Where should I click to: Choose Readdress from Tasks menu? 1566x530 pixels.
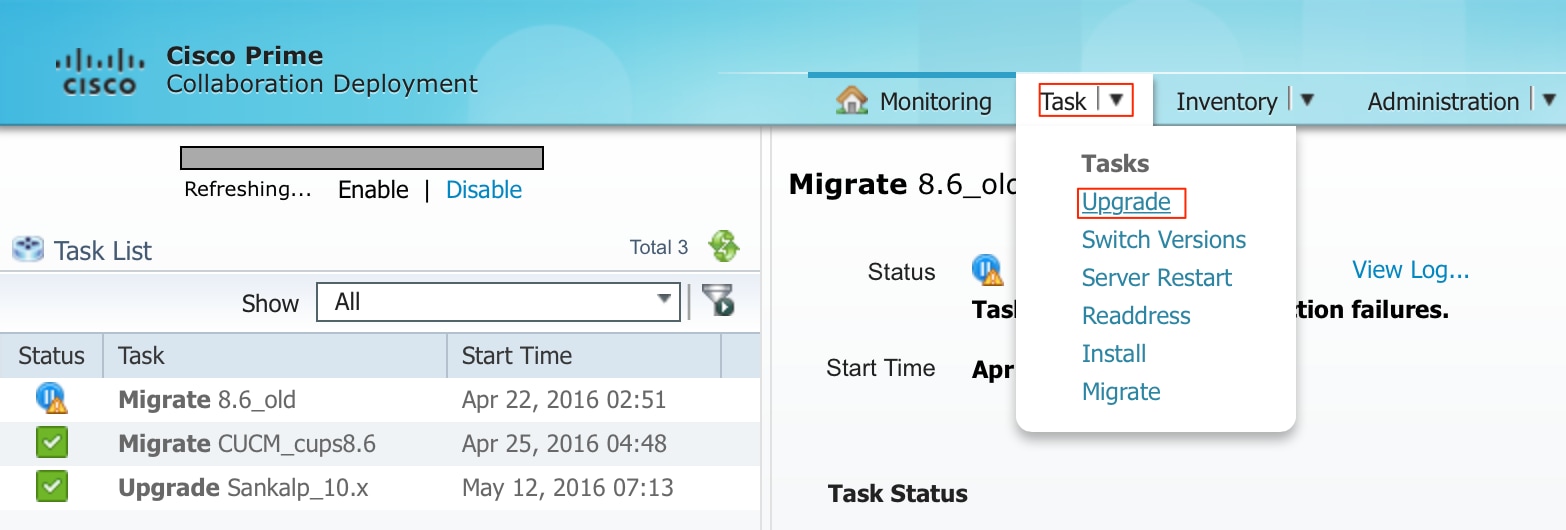coord(1136,316)
